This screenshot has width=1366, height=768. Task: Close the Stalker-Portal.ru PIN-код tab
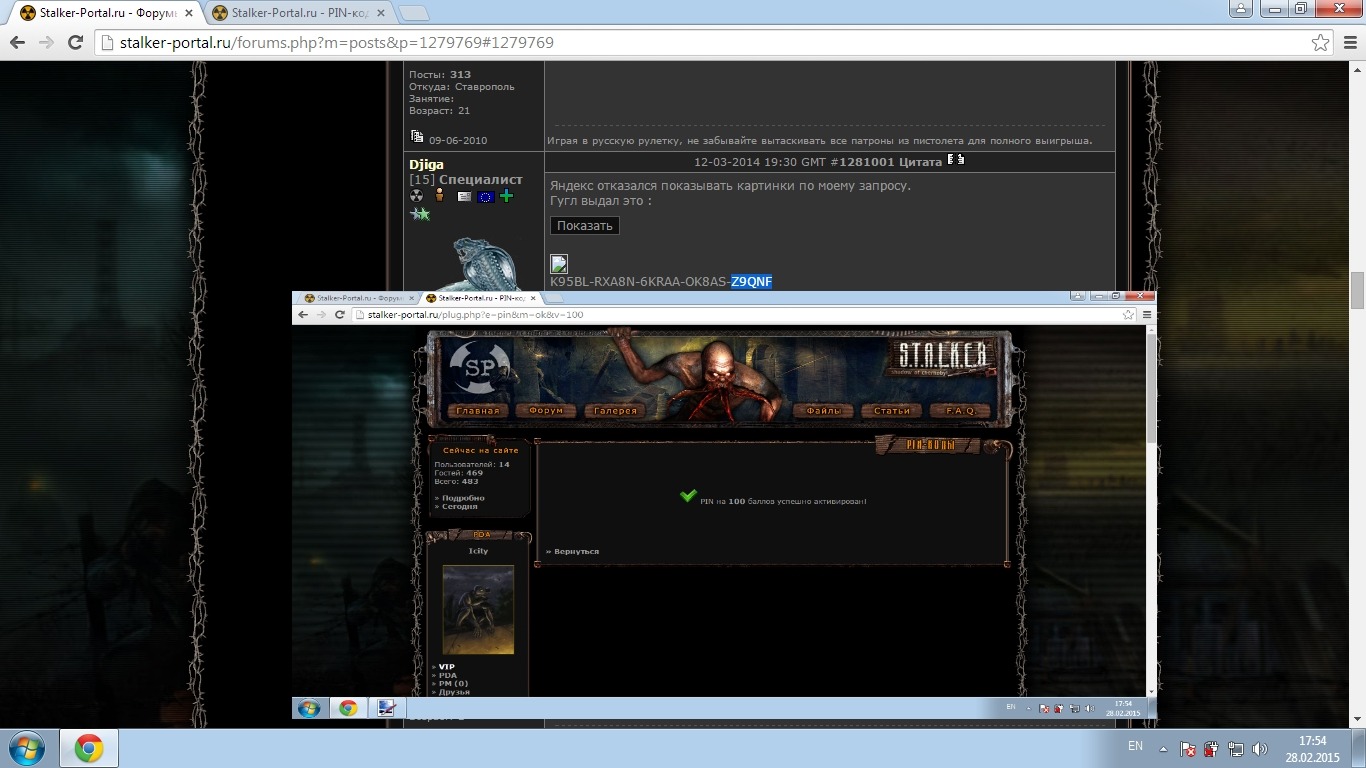(x=381, y=13)
